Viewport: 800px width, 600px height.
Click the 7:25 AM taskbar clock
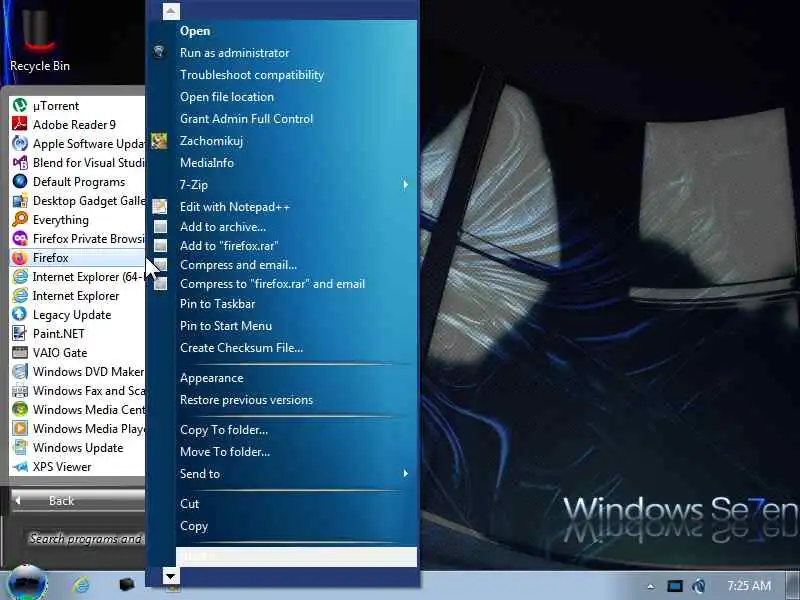749,586
